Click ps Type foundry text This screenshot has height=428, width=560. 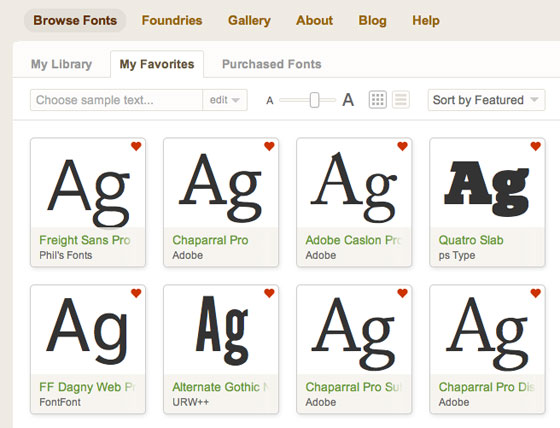tap(457, 255)
